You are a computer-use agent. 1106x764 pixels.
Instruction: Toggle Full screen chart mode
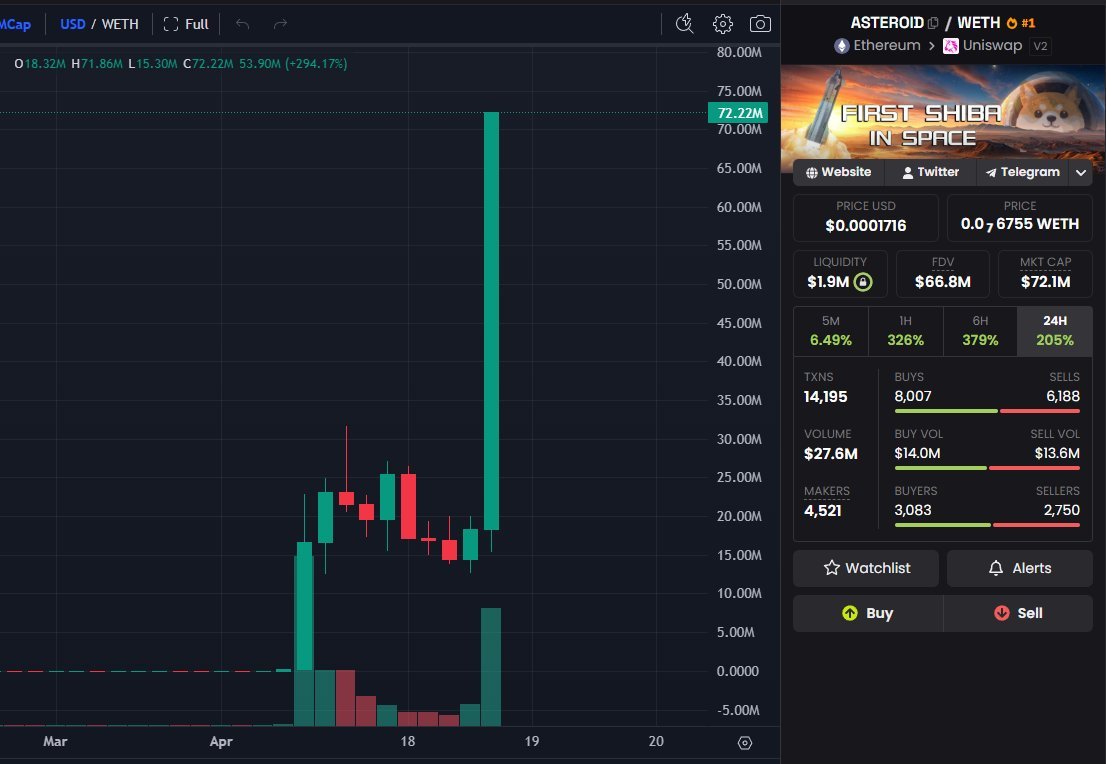(x=186, y=23)
